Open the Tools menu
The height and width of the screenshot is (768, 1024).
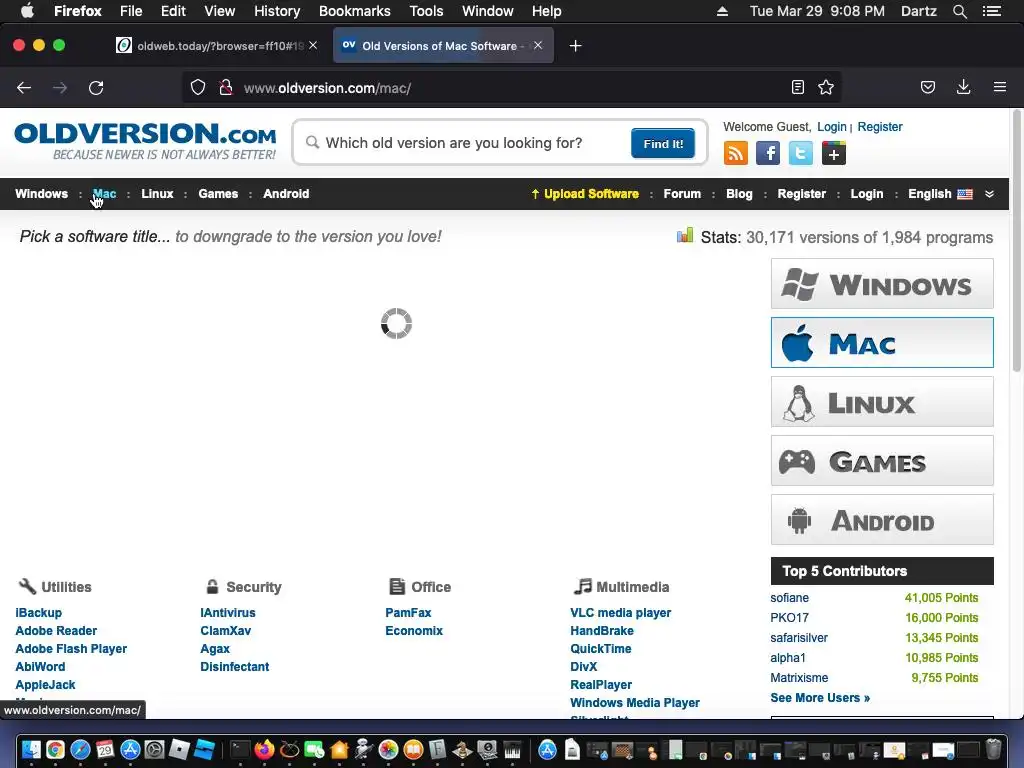point(426,11)
